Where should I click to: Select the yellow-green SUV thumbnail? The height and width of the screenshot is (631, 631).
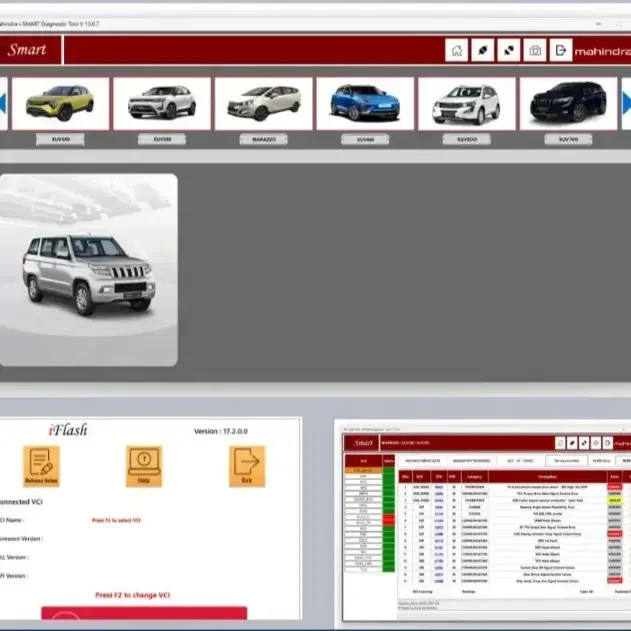point(60,104)
